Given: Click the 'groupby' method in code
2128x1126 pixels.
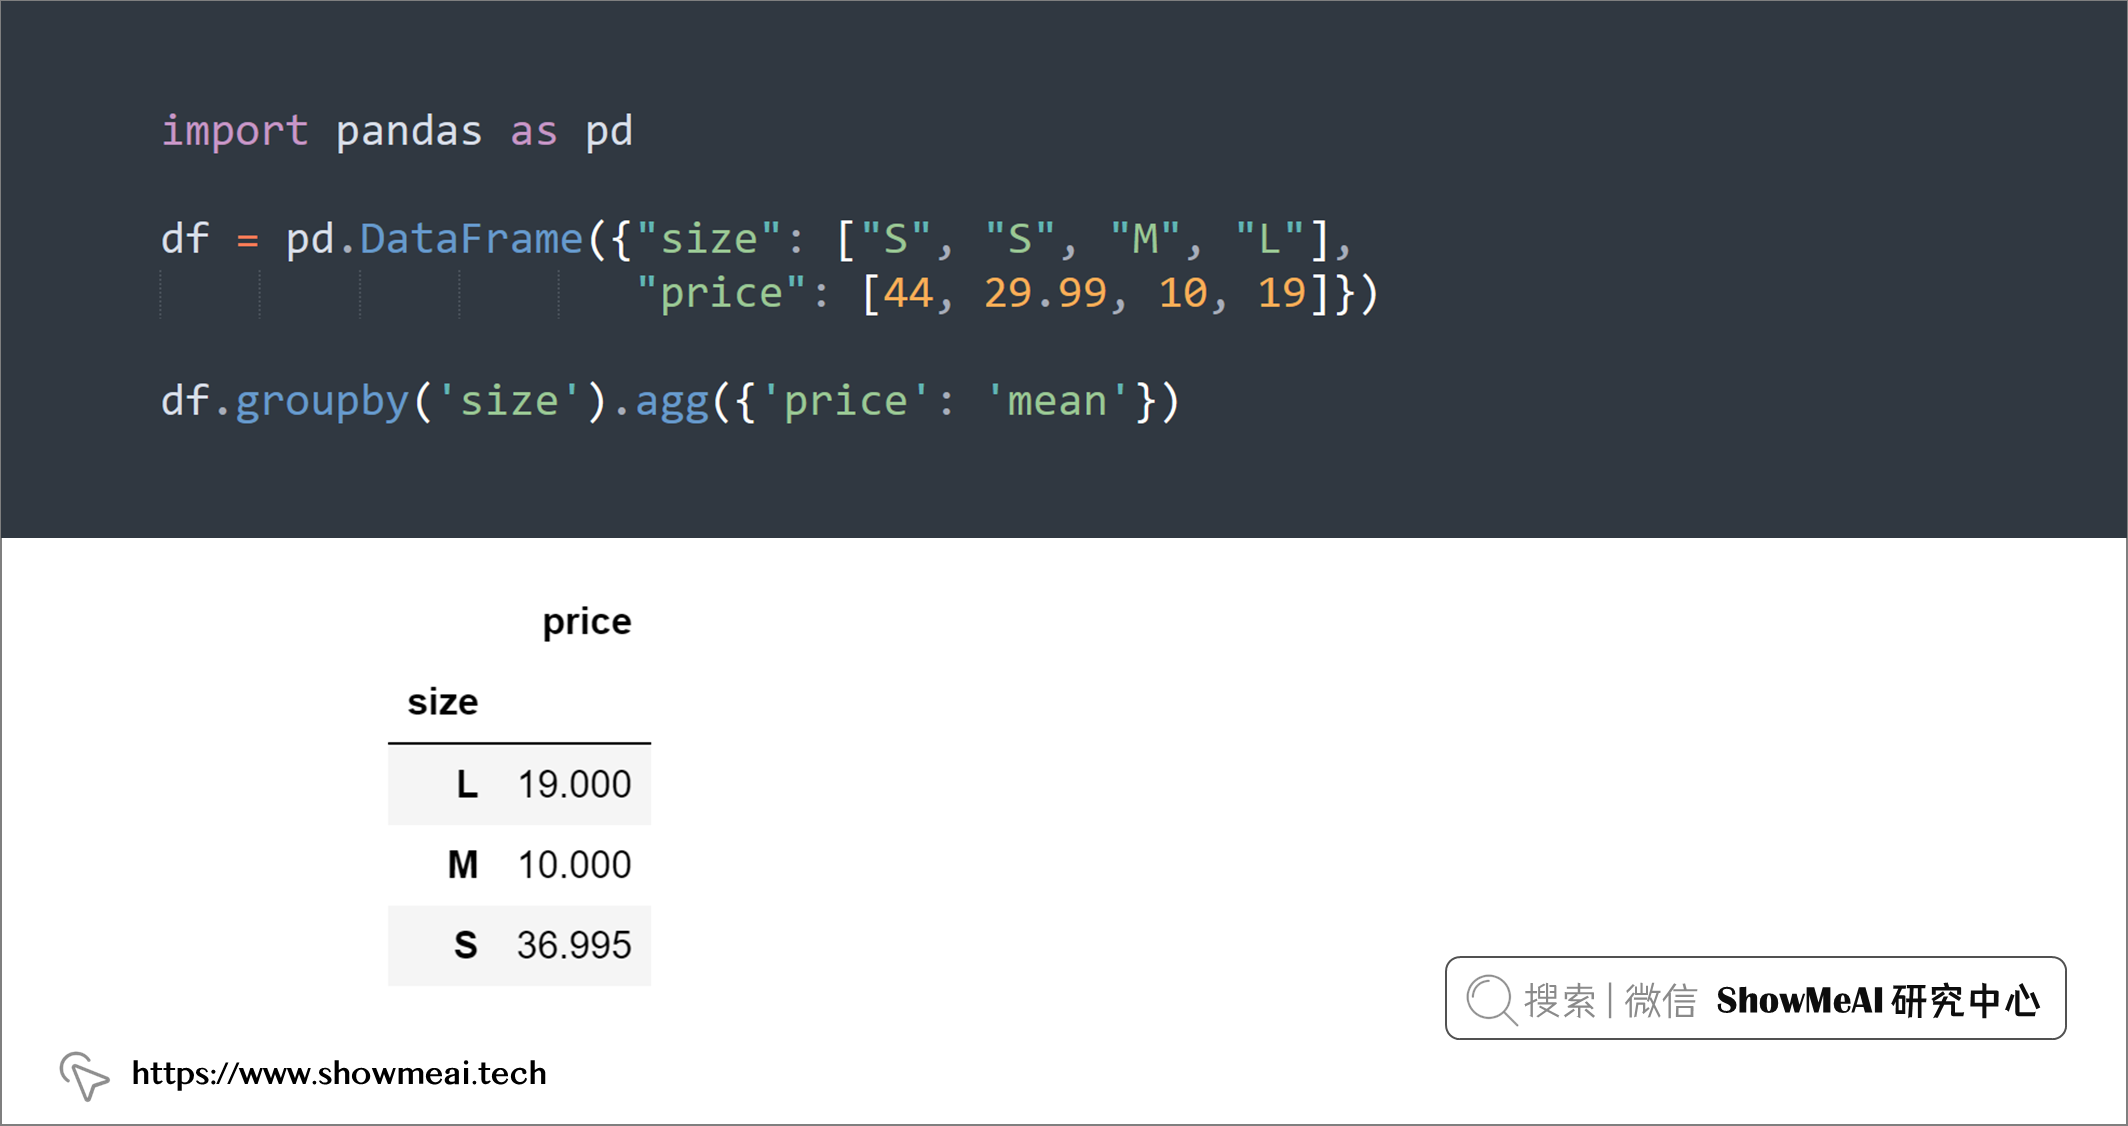Looking at the screenshot, I should click(x=322, y=402).
